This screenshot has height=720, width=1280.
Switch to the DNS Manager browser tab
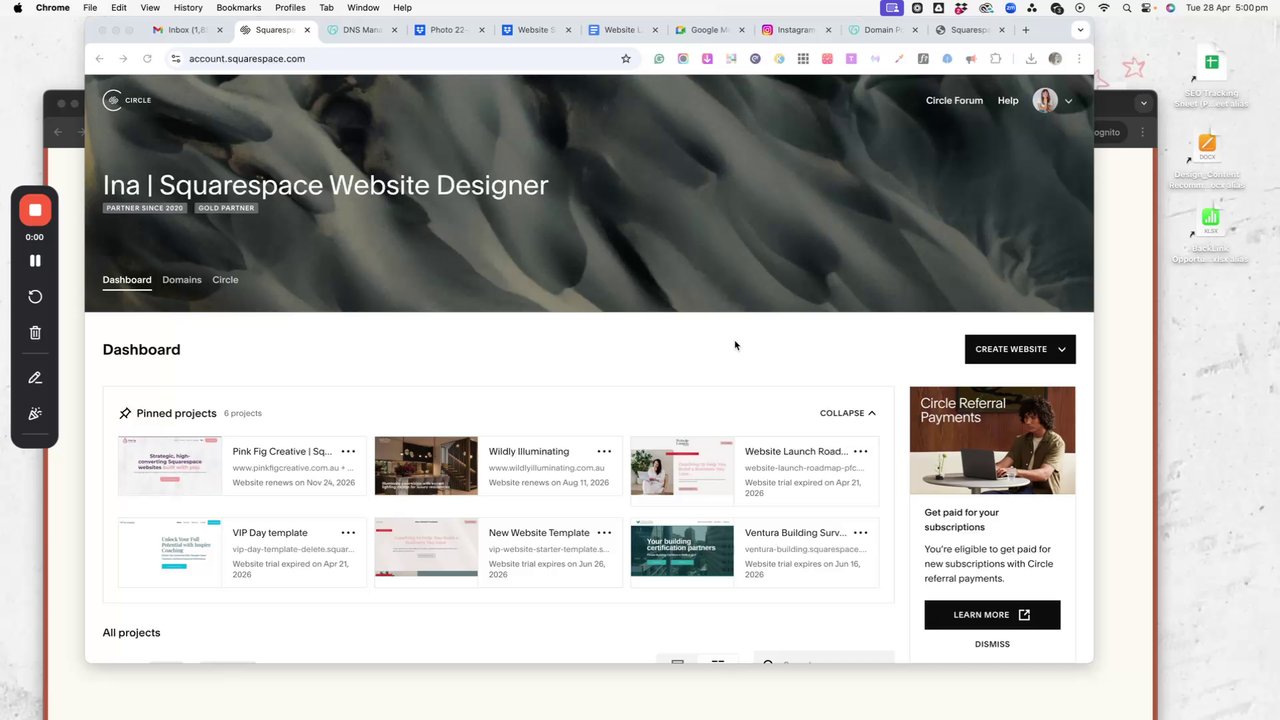[x=361, y=30]
